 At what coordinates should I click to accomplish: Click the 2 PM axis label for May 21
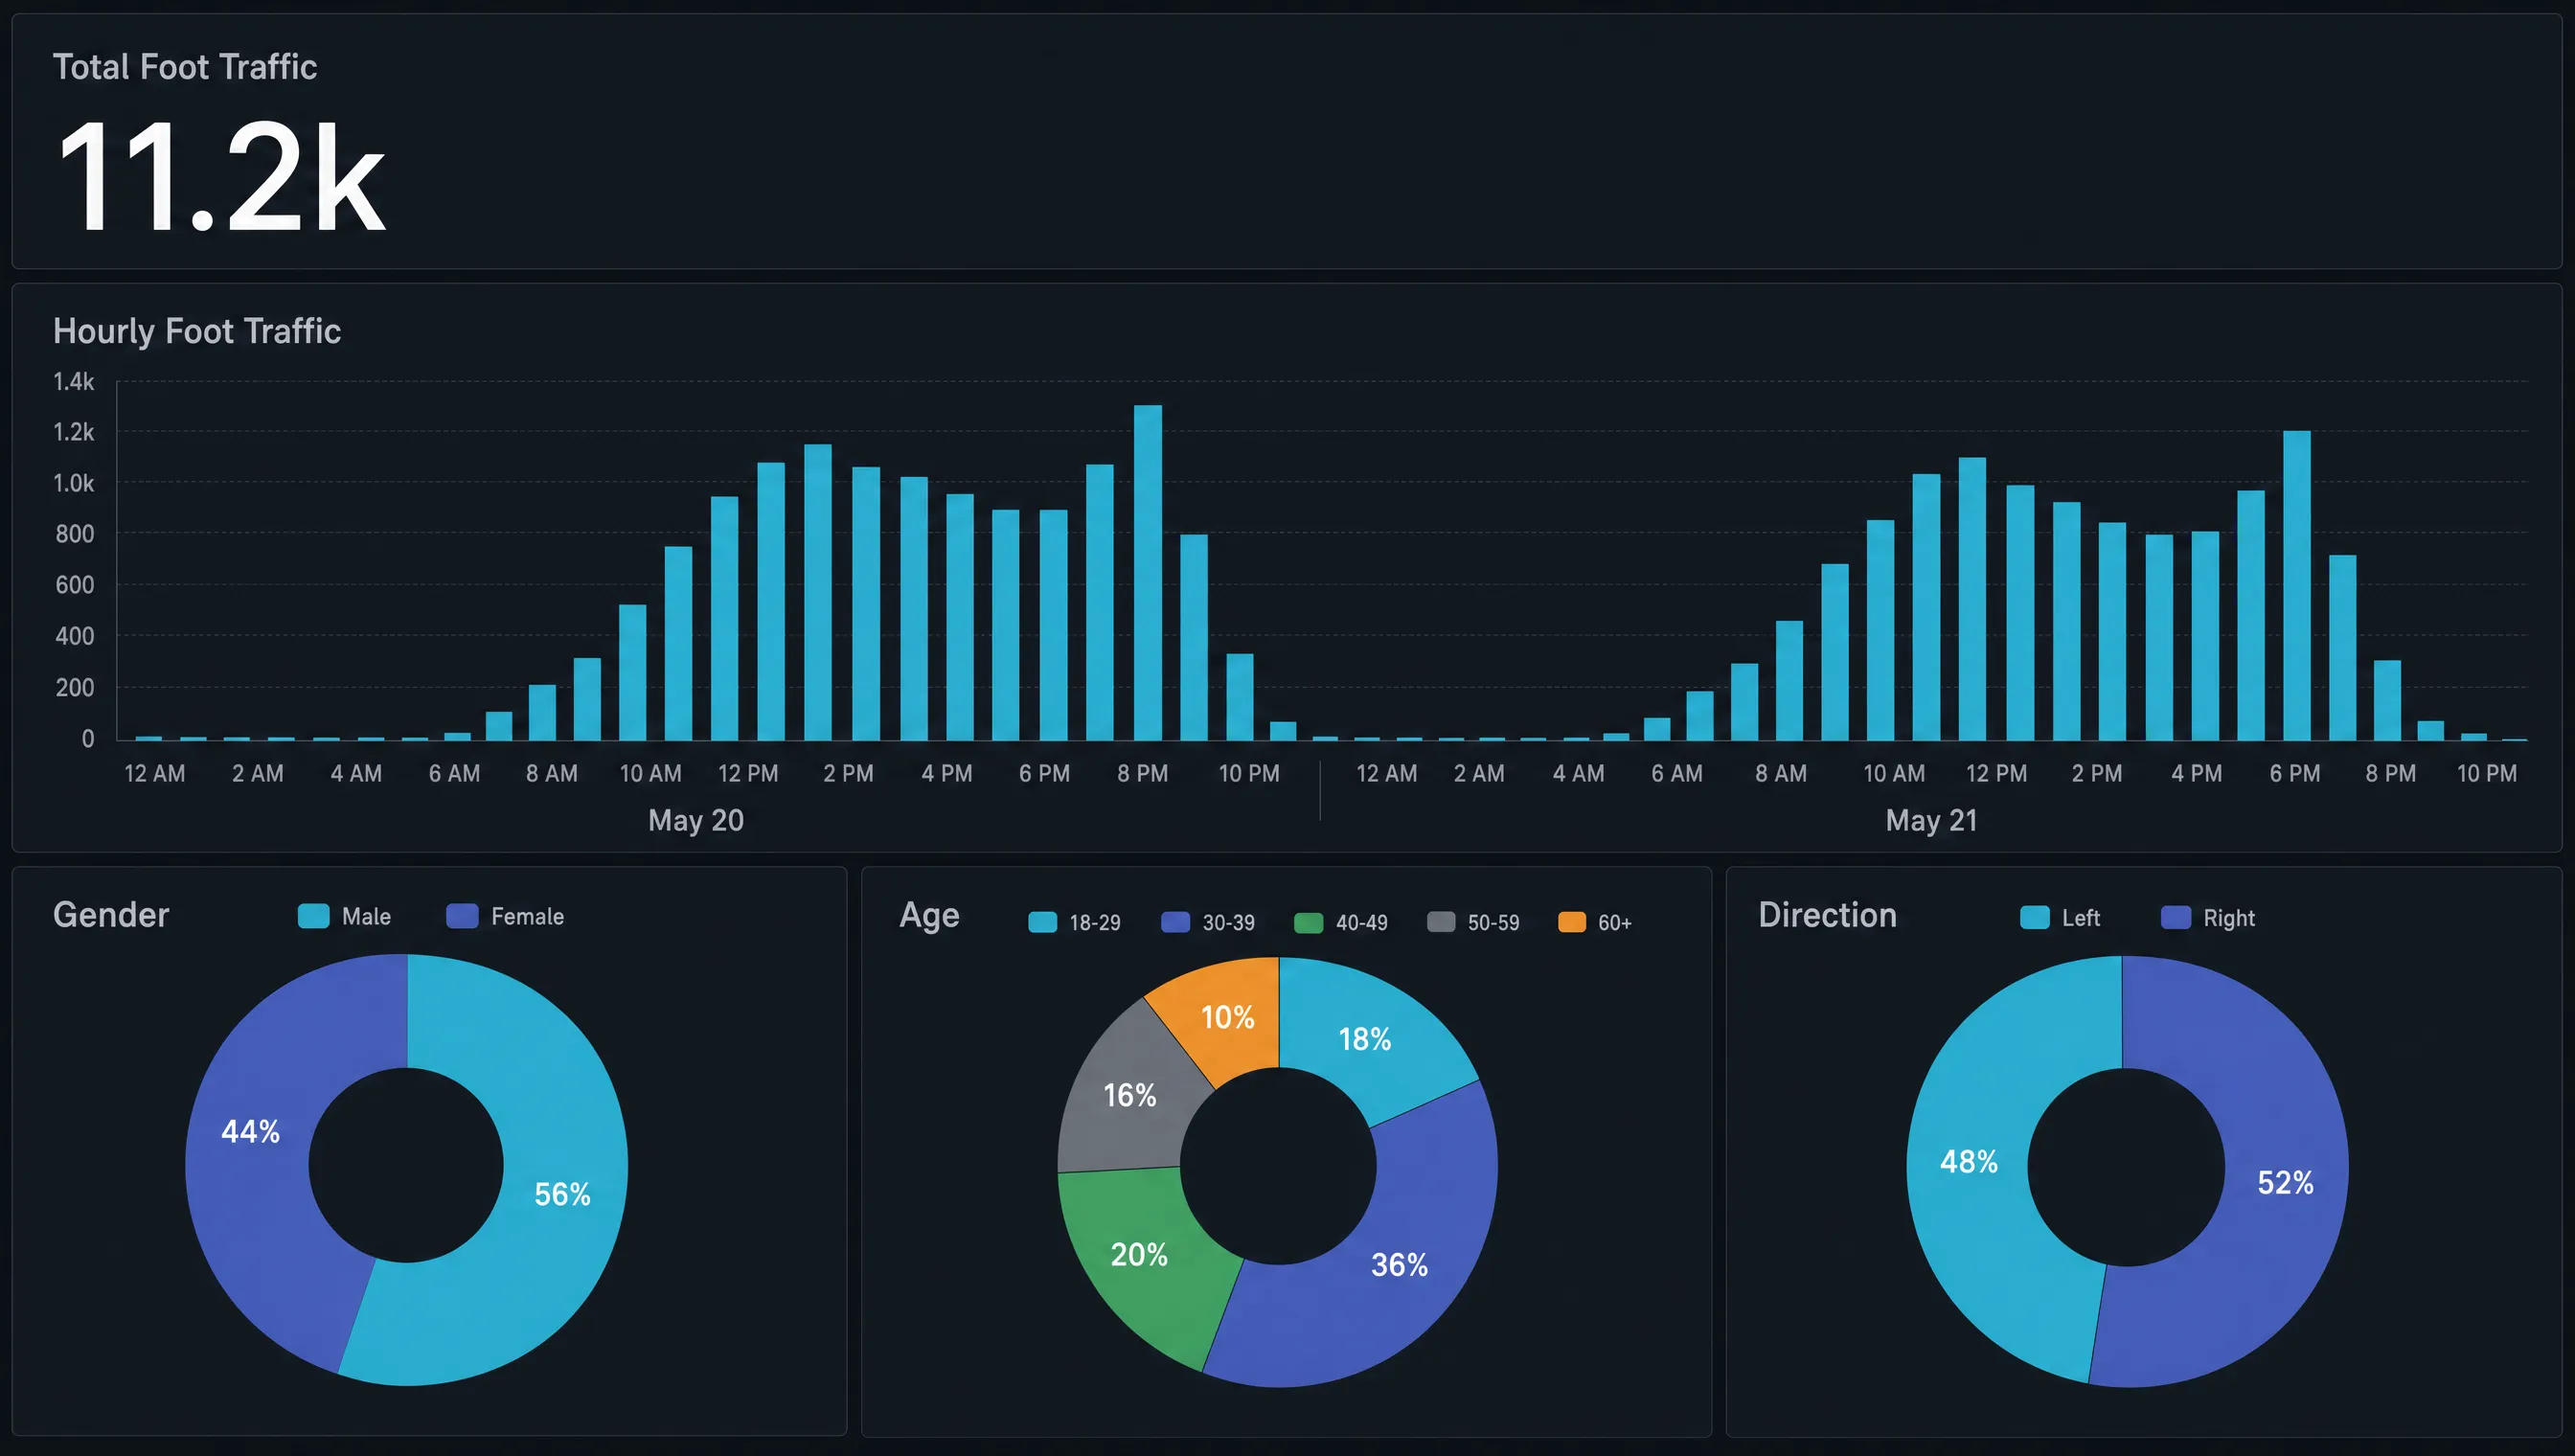pyautogui.click(x=2096, y=773)
